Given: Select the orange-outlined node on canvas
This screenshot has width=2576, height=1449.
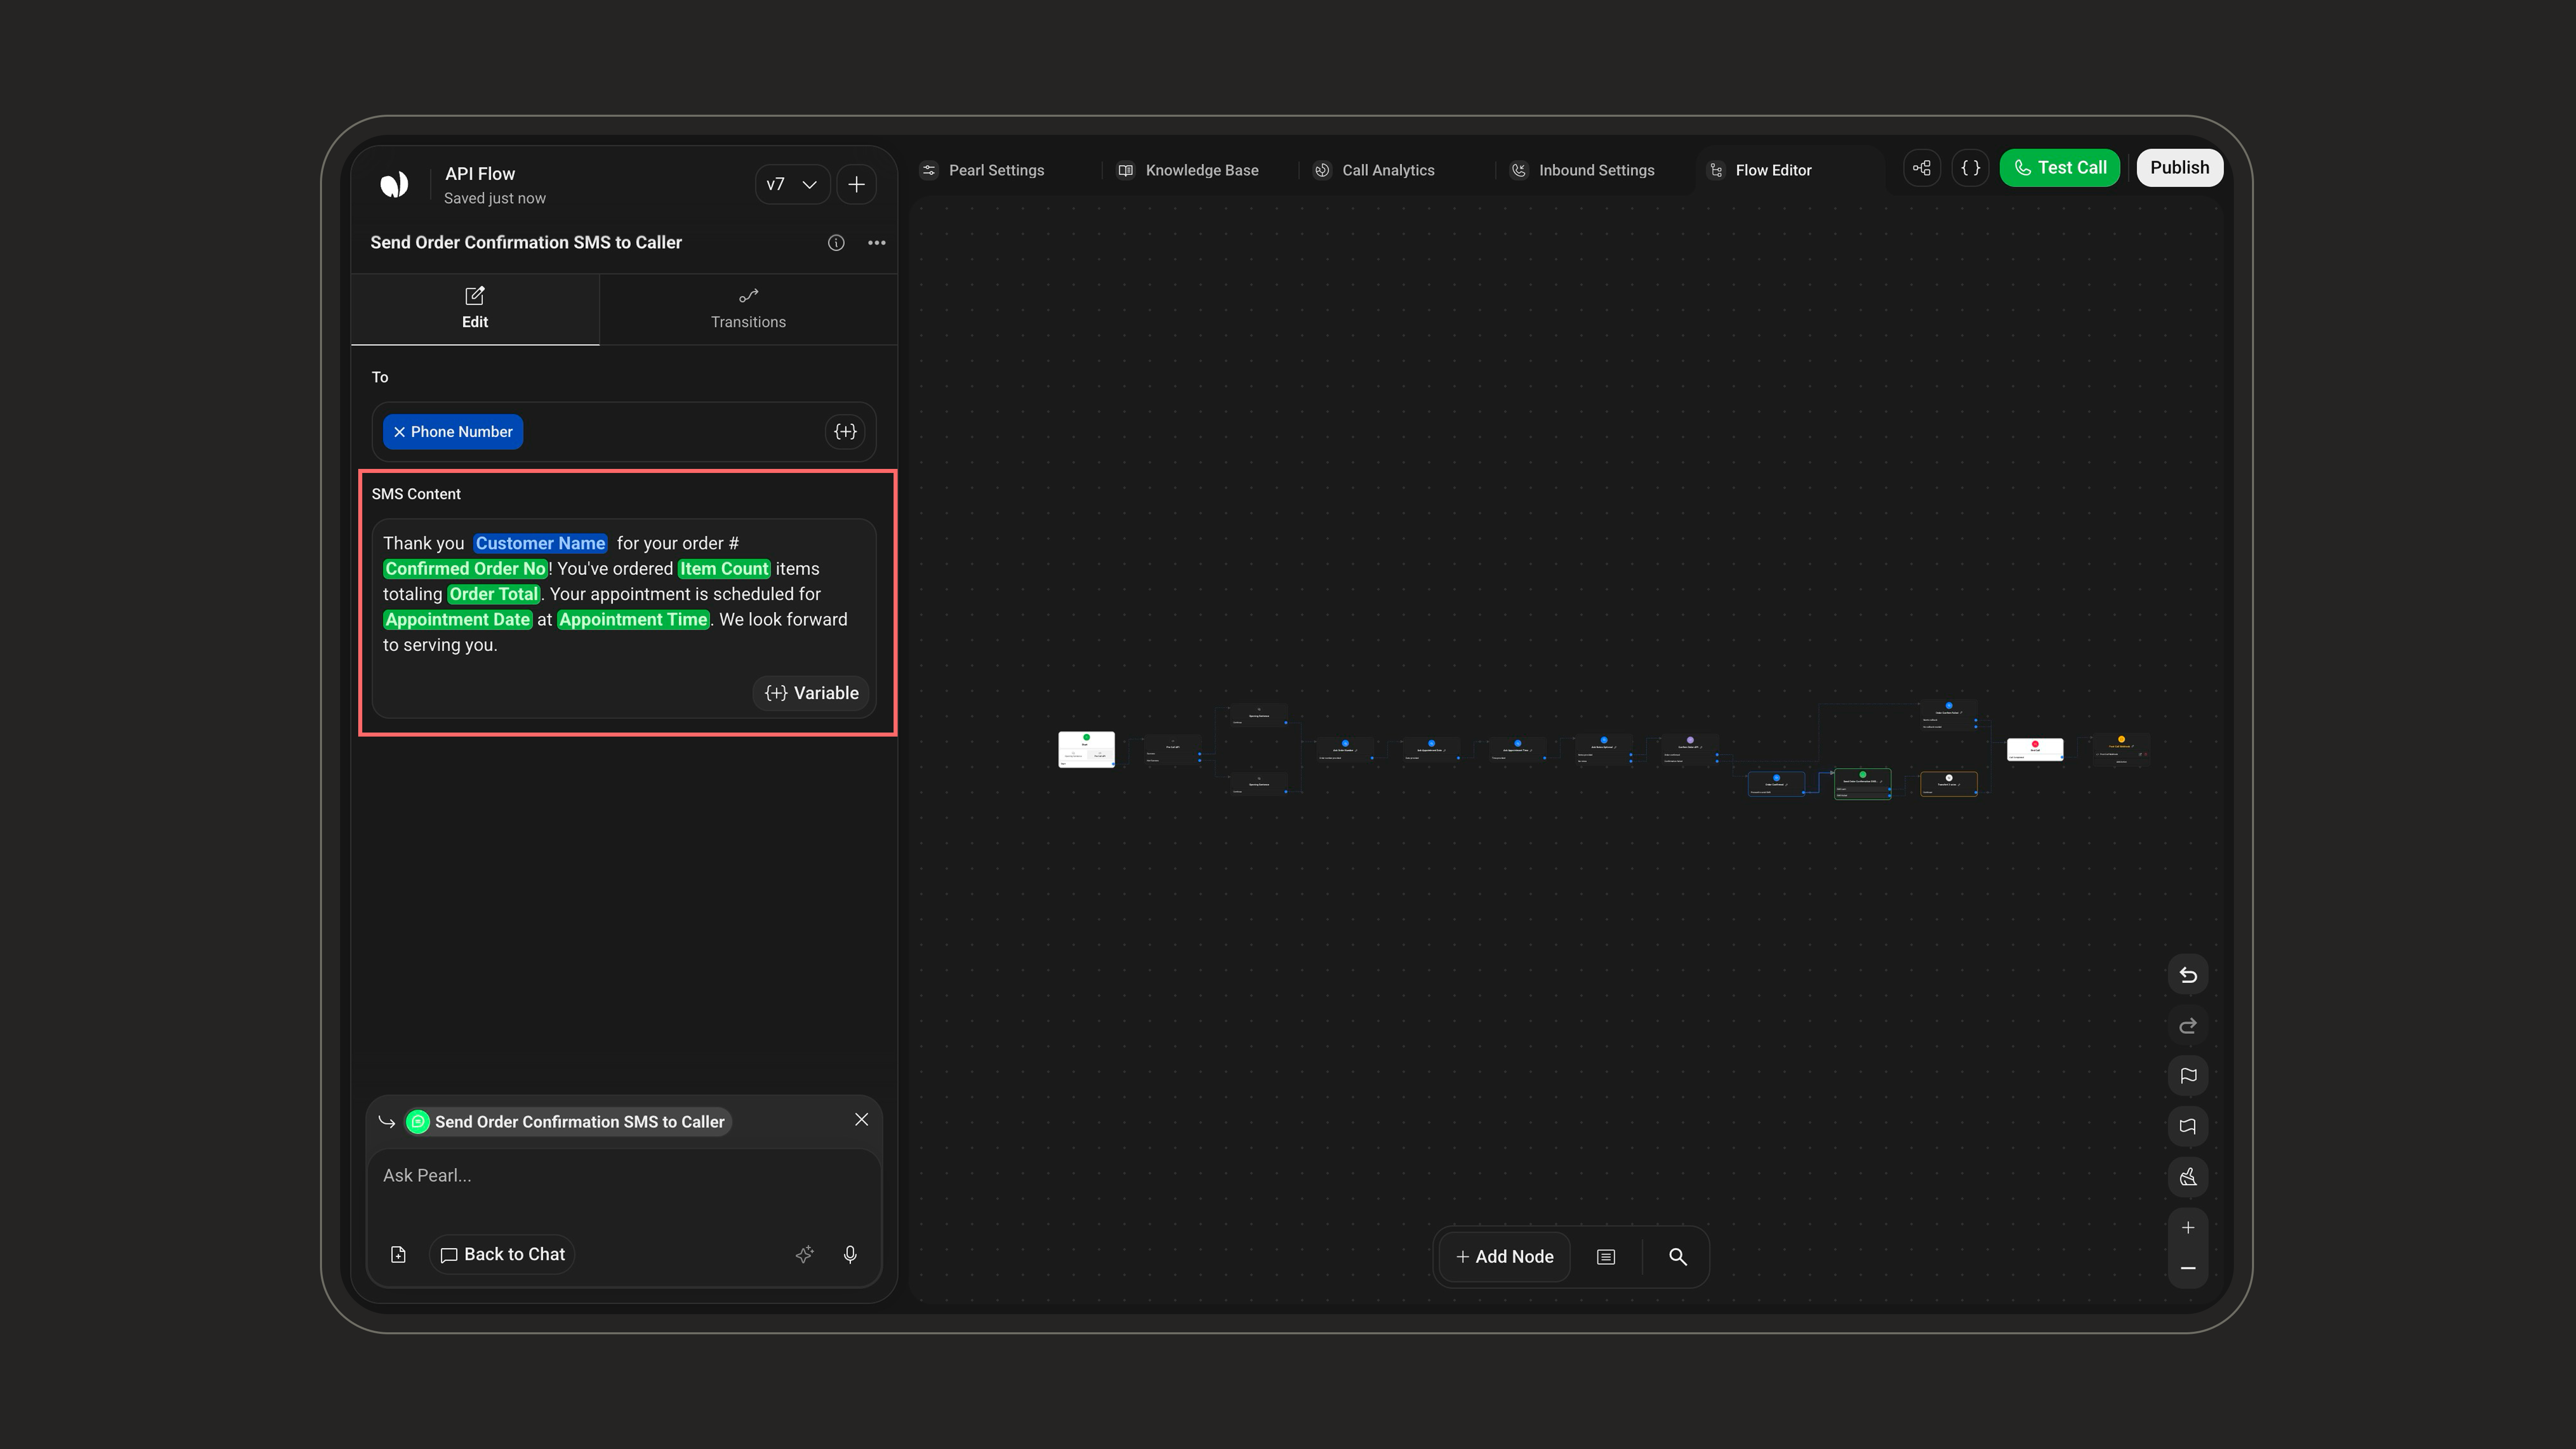Looking at the screenshot, I should 1948,784.
